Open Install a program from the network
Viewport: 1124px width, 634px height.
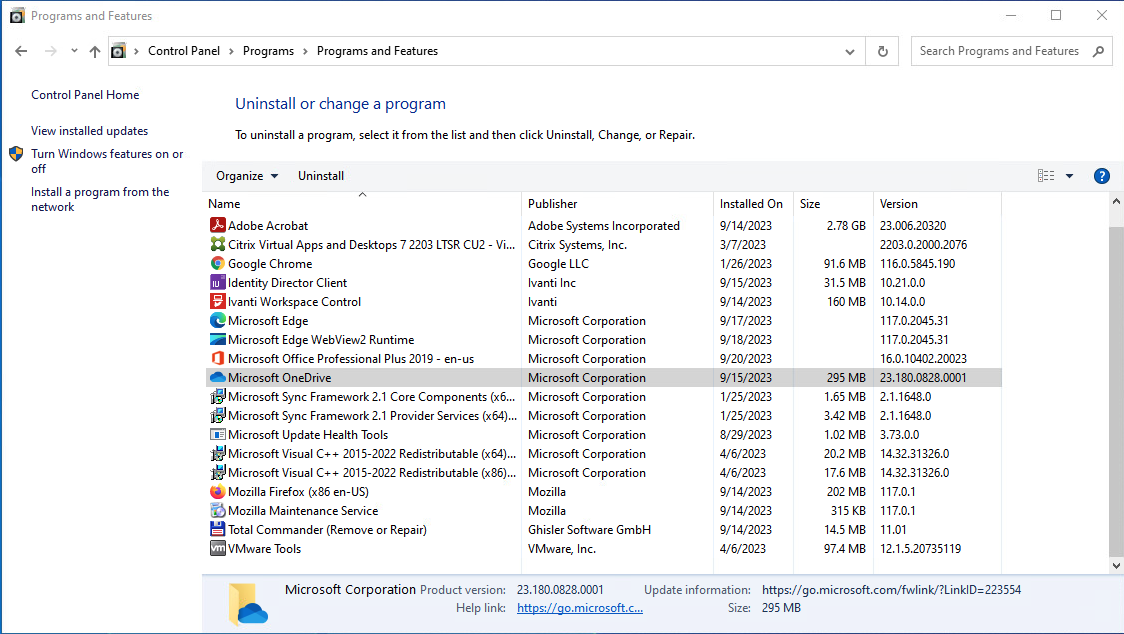coord(100,199)
